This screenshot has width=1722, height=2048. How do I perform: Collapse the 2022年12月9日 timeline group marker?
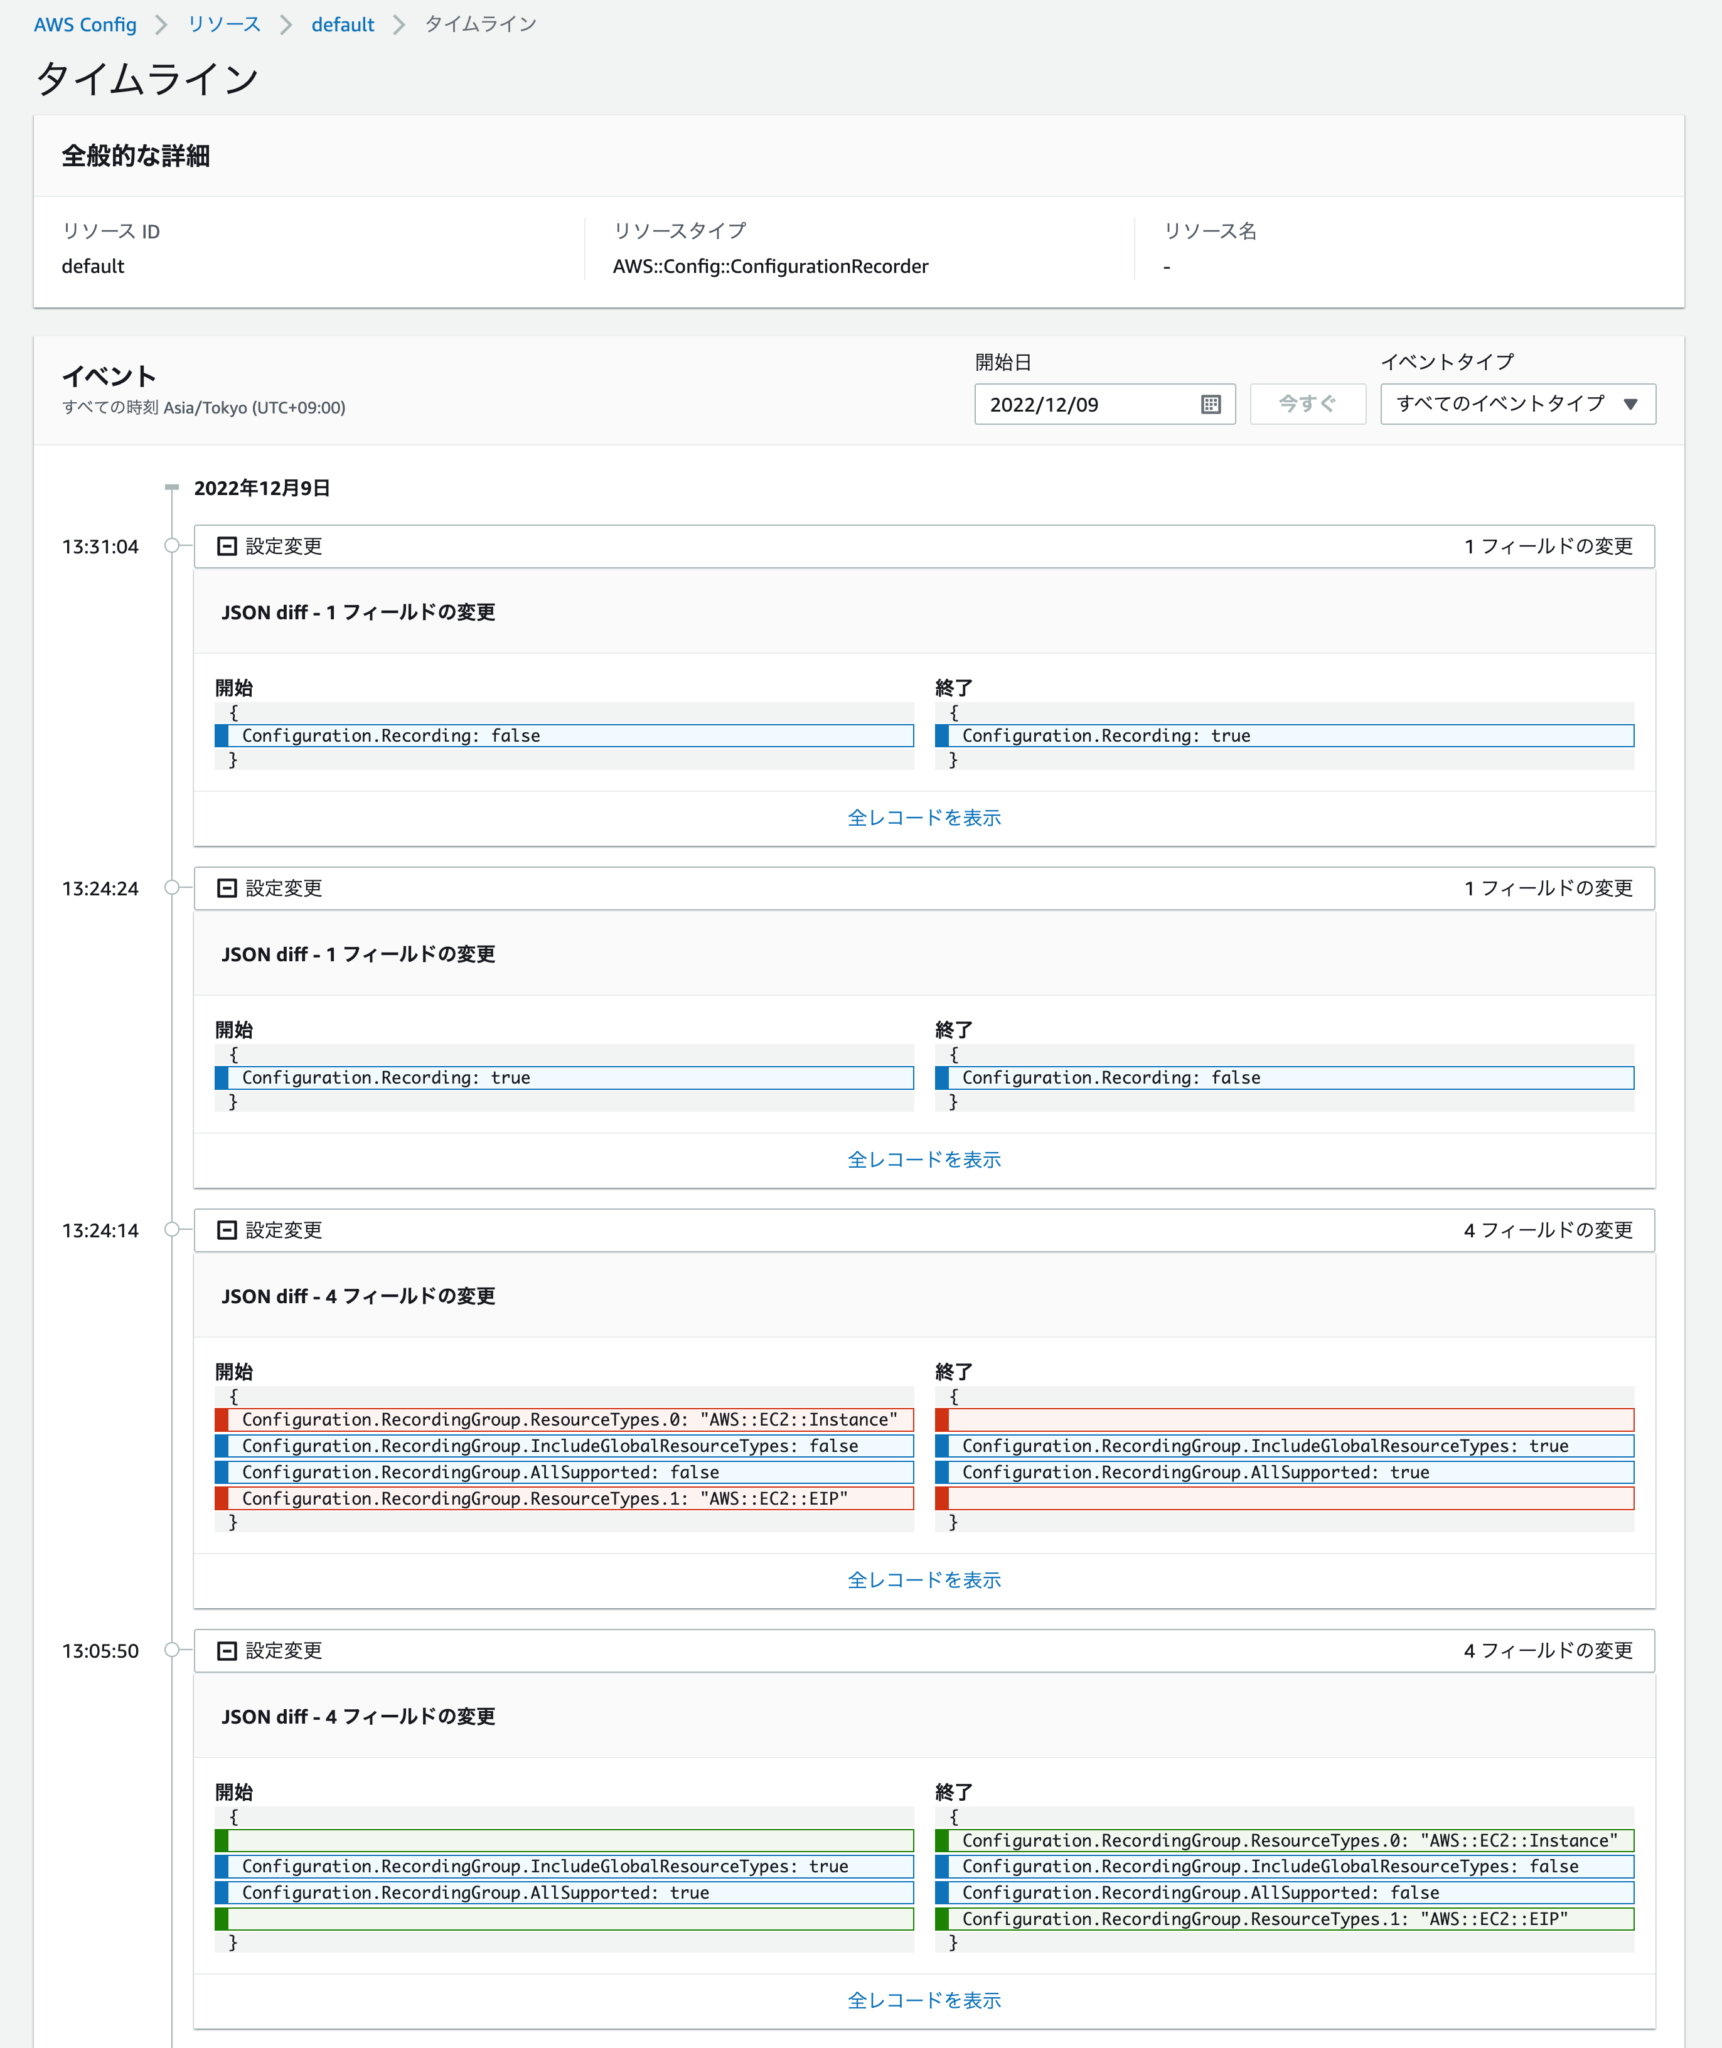point(171,488)
